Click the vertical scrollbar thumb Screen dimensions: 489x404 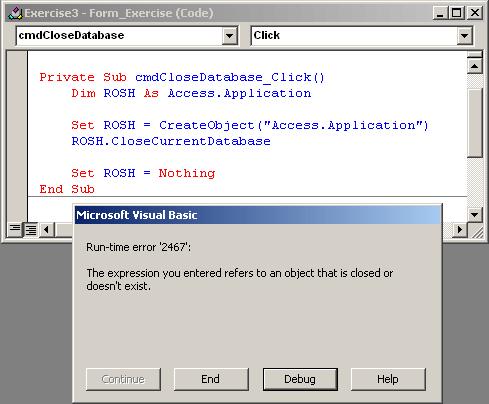(475, 123)
